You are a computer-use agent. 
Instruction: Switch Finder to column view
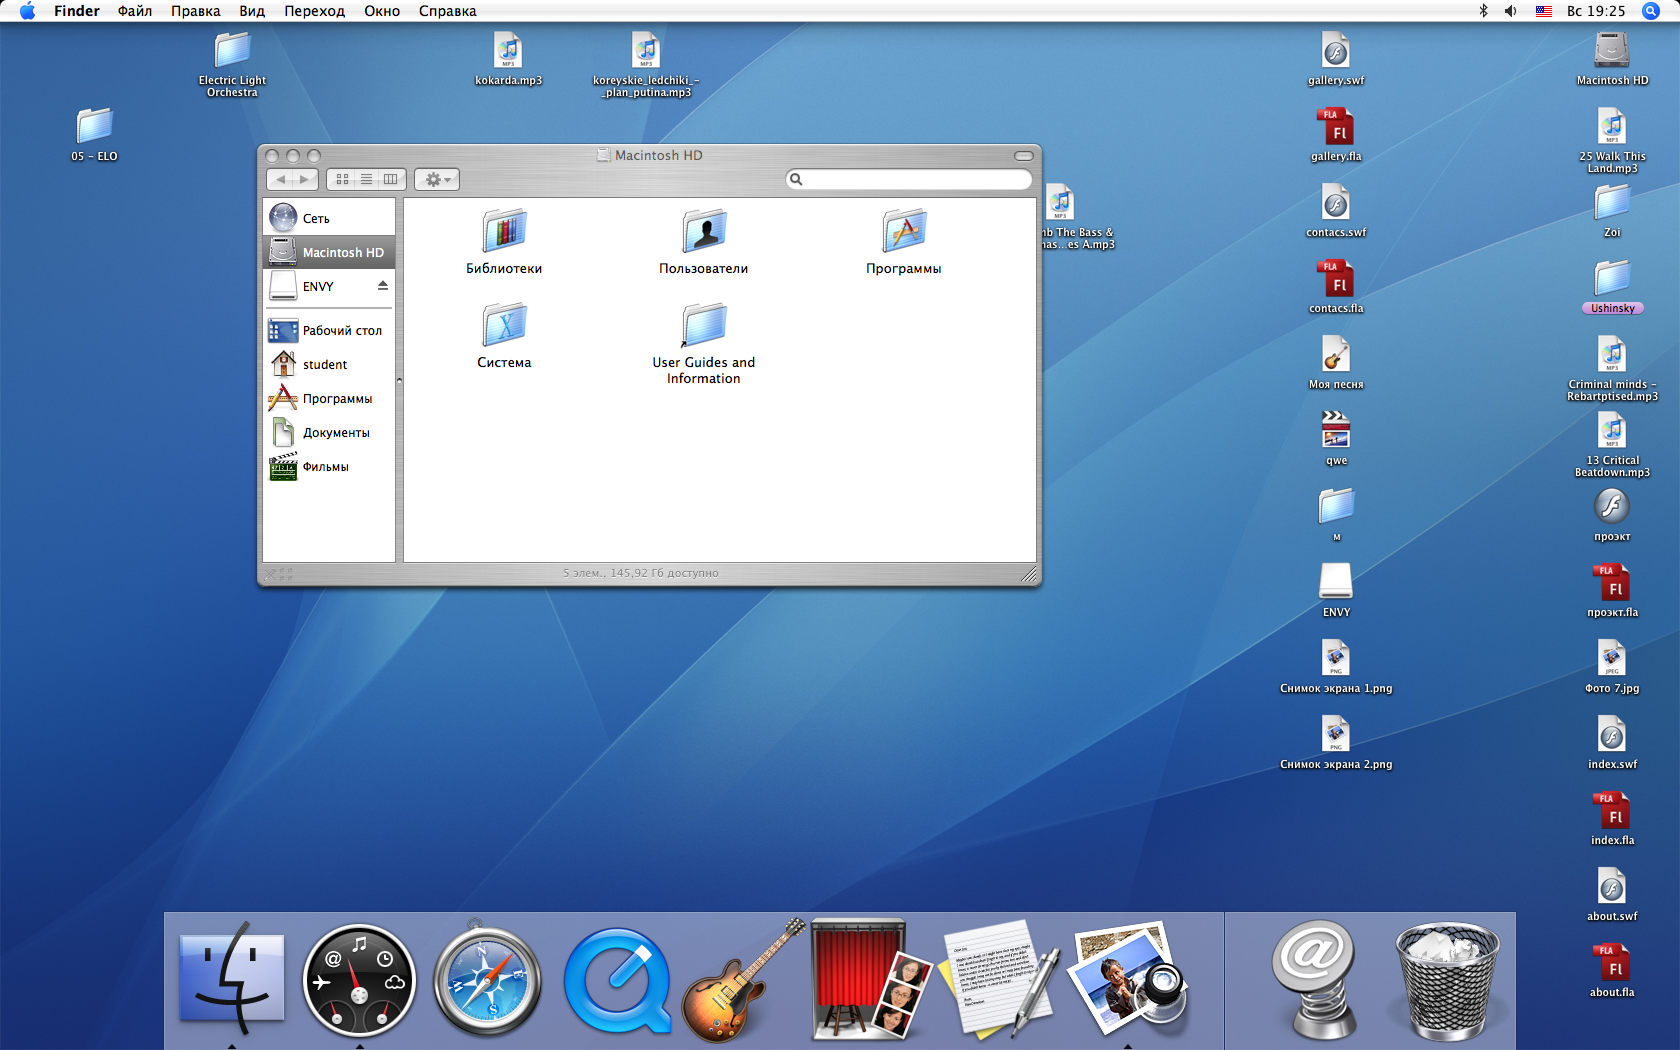(392, 179)
